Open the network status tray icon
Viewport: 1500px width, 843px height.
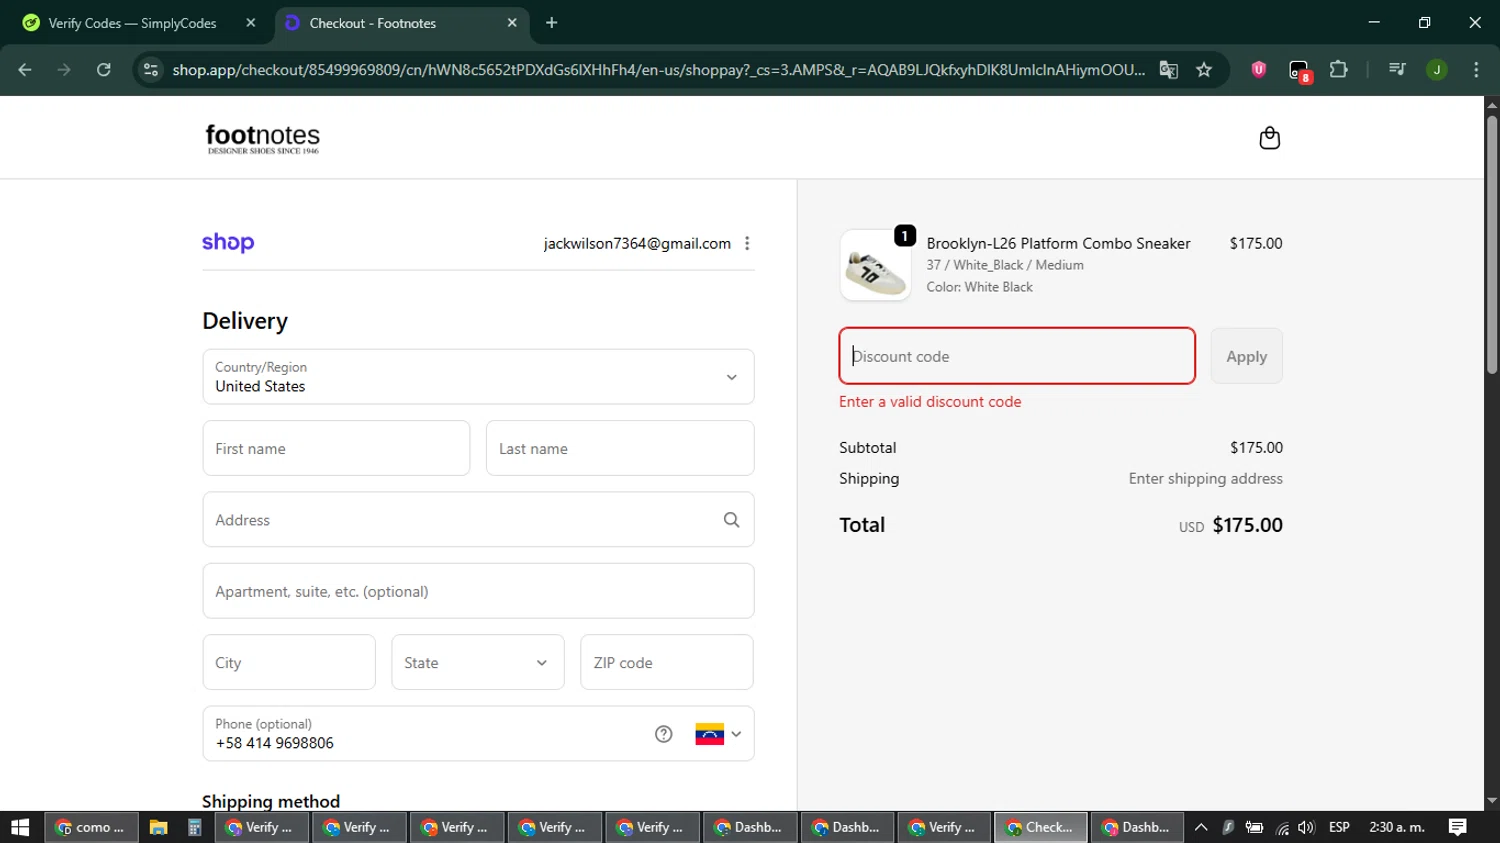pos(1281,827)
